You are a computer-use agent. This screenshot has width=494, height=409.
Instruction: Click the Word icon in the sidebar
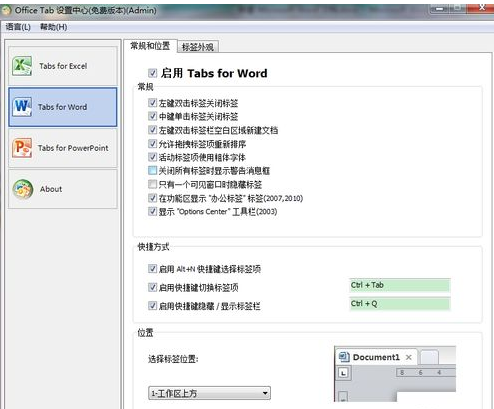[x=22, y=107]
